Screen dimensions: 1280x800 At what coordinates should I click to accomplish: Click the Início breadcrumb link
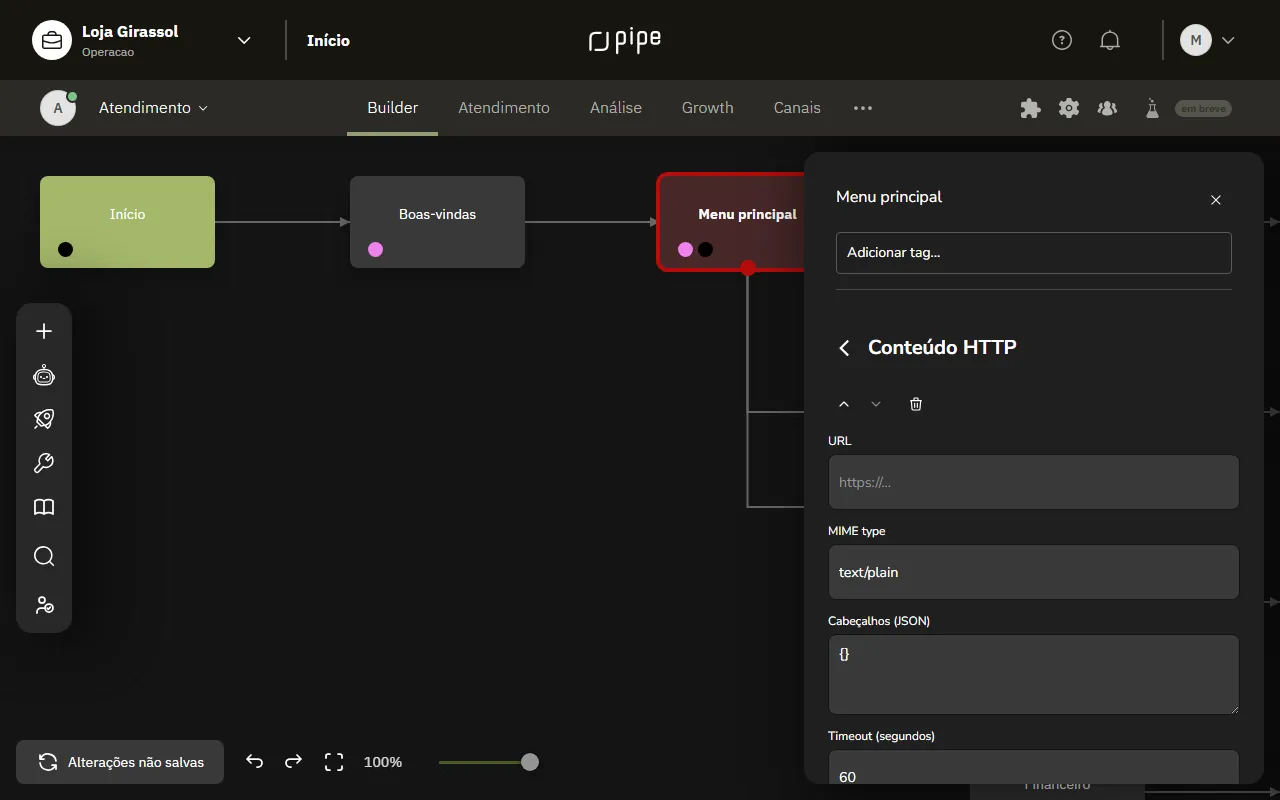[x=328, y=41]
